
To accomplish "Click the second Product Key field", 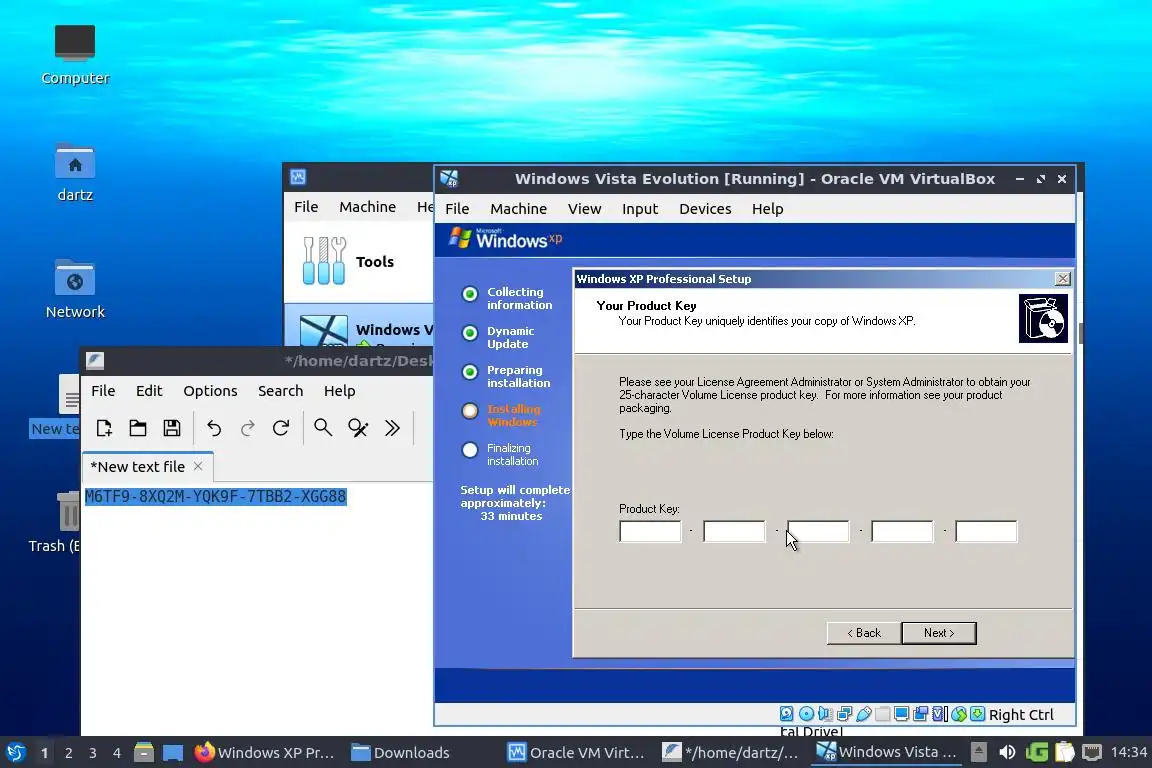I will pos(734,531).
